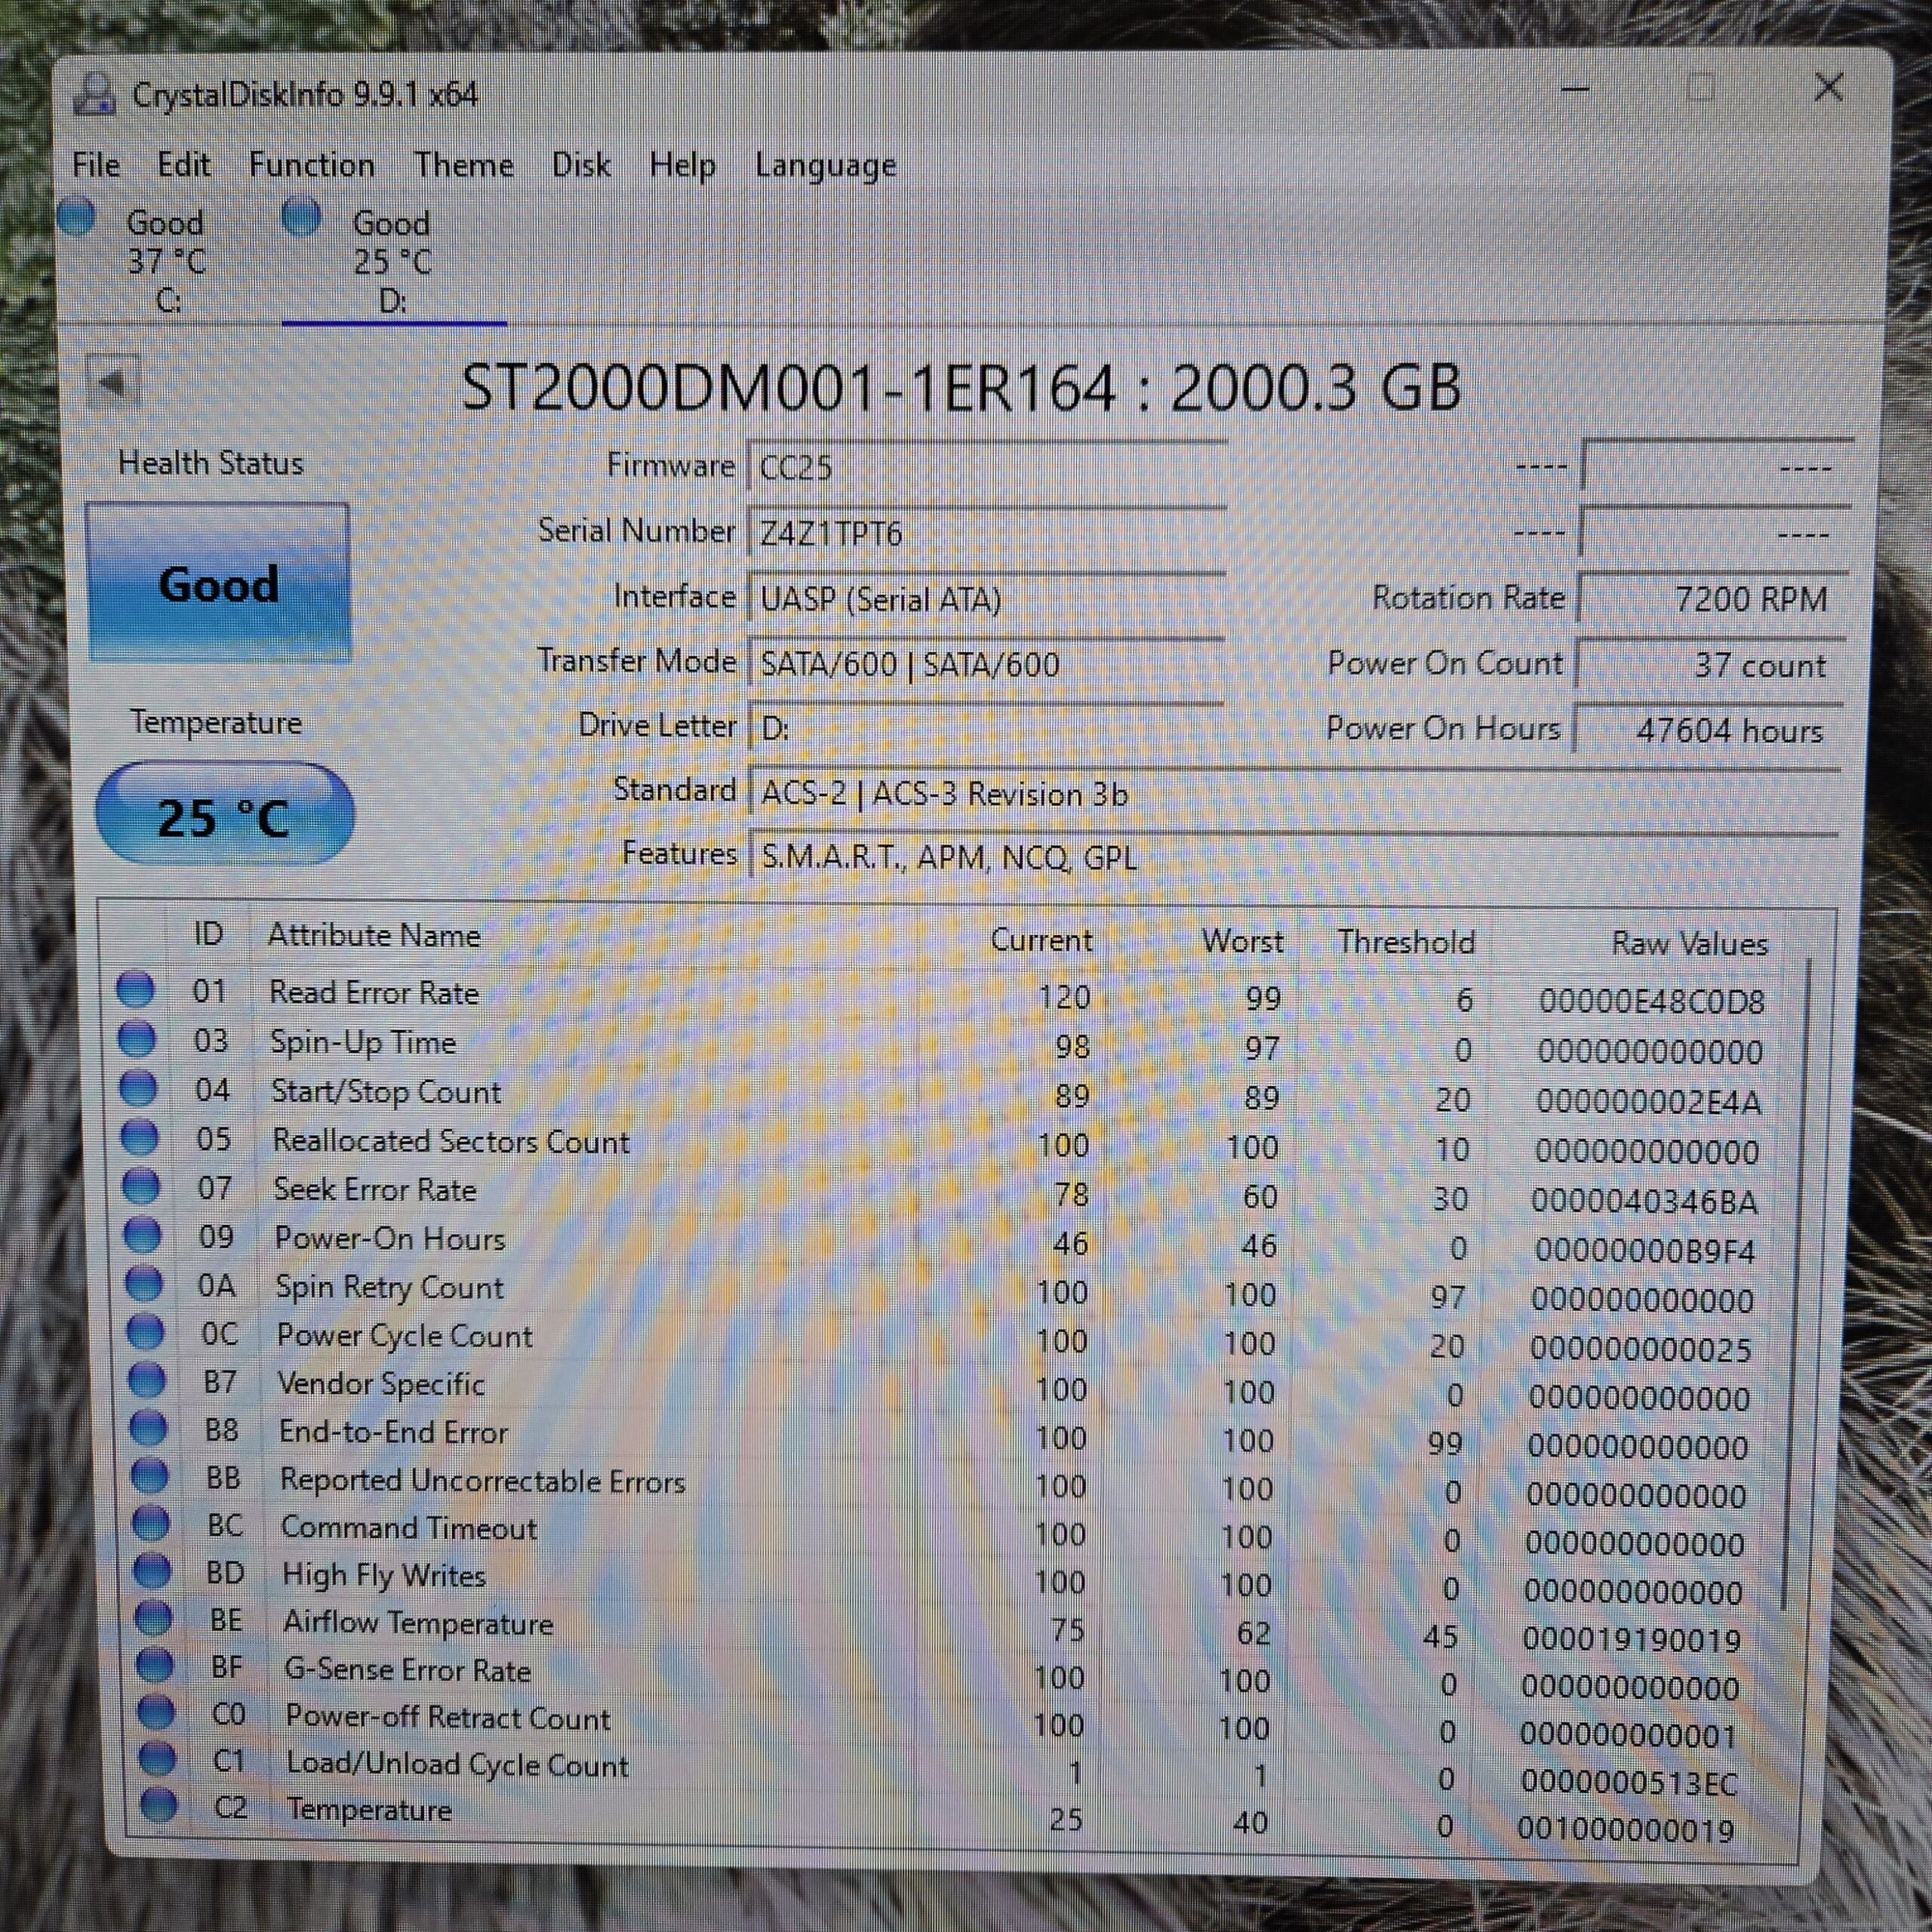Select the Read Error Rate attribute name

click(374, 993)
